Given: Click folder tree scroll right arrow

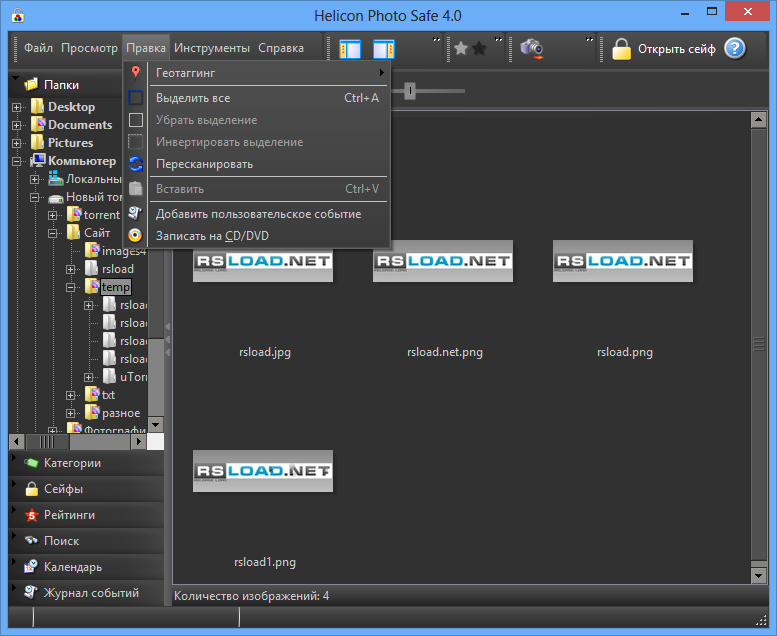Looking at the screenshot, I should pos(139,441).
